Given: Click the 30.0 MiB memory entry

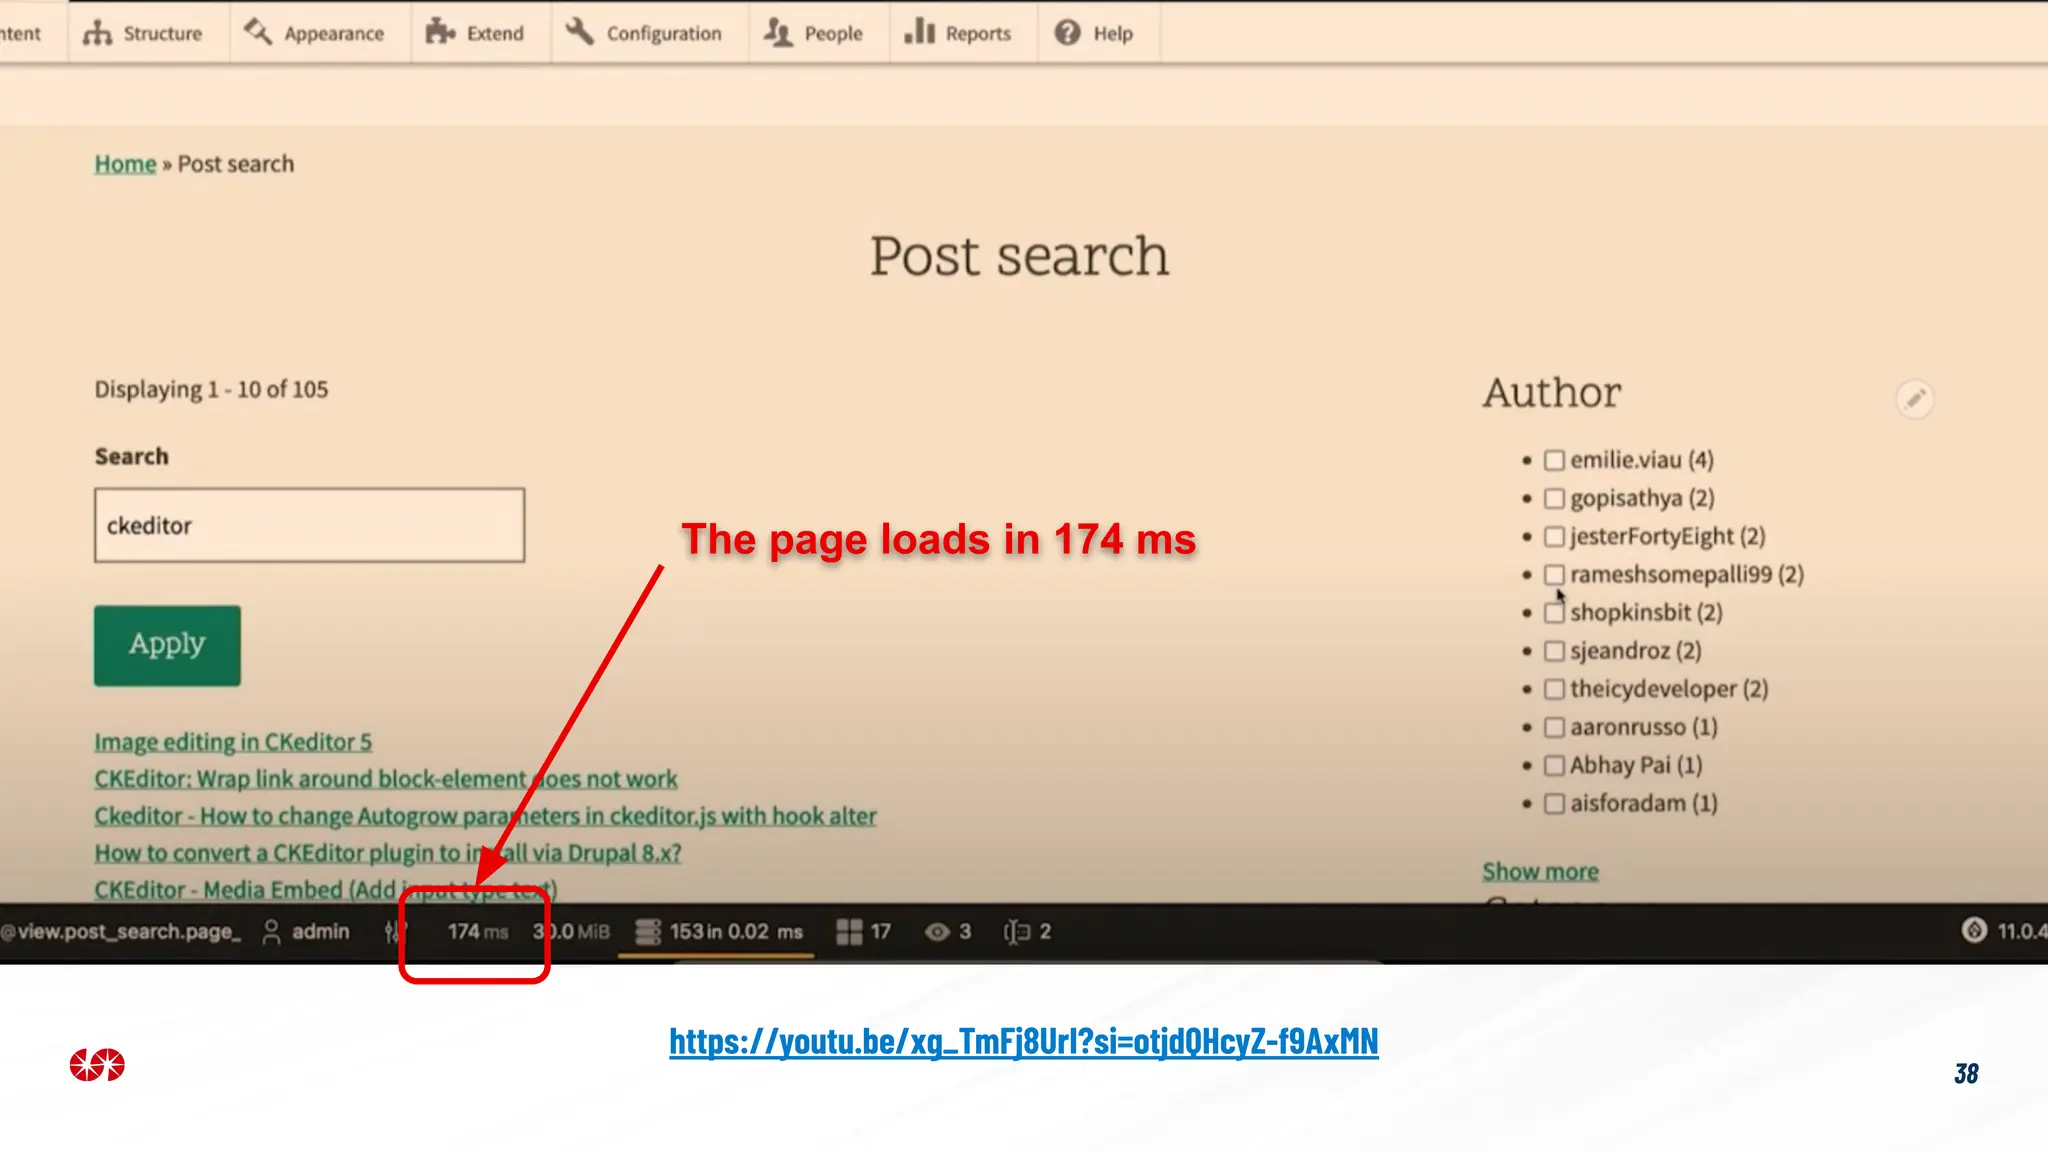Looking at the screenshot, I should coord(571,932).
